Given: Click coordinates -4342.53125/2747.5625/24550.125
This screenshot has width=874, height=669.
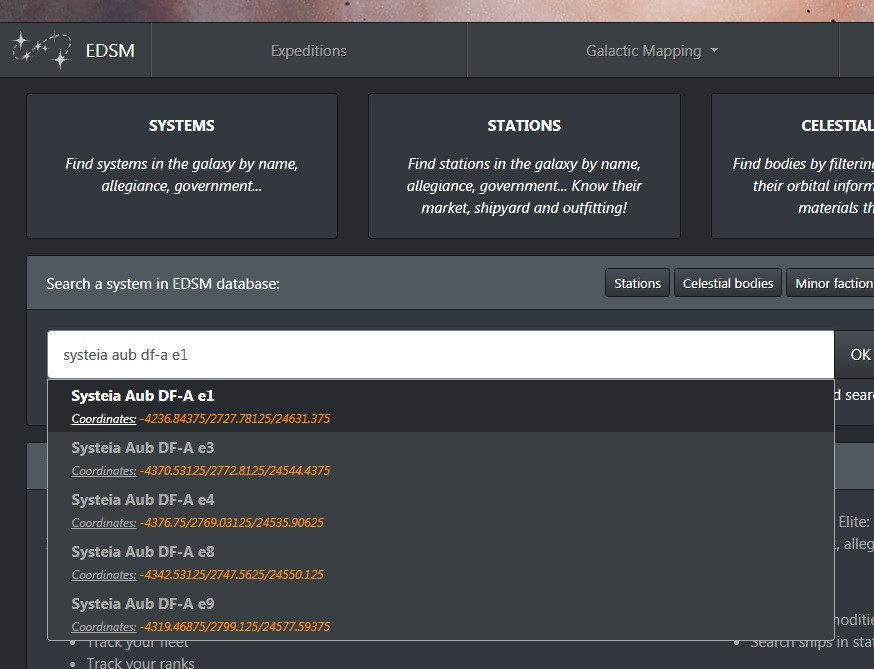Looking at the screenshot, I should point(231,574).
